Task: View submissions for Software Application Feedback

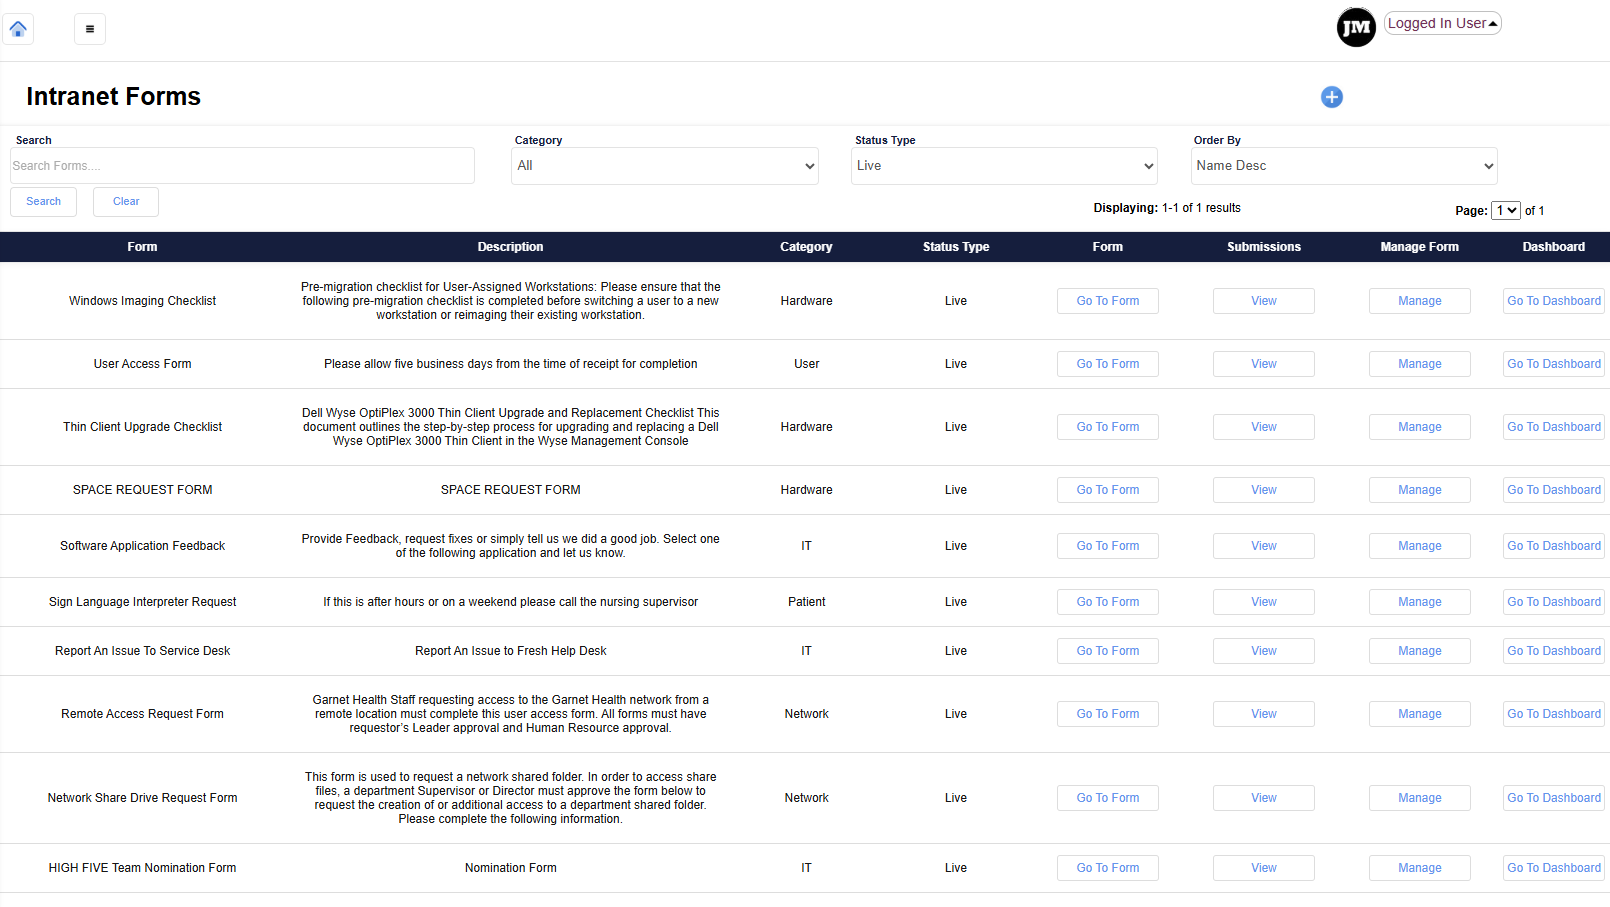Action: [1264, 546]
